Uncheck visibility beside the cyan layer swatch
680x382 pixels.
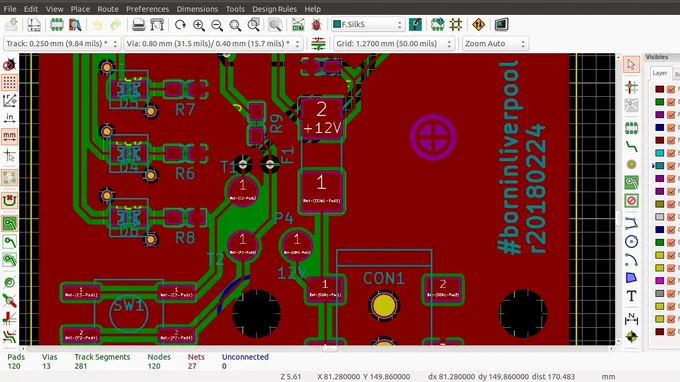point(671,153)
